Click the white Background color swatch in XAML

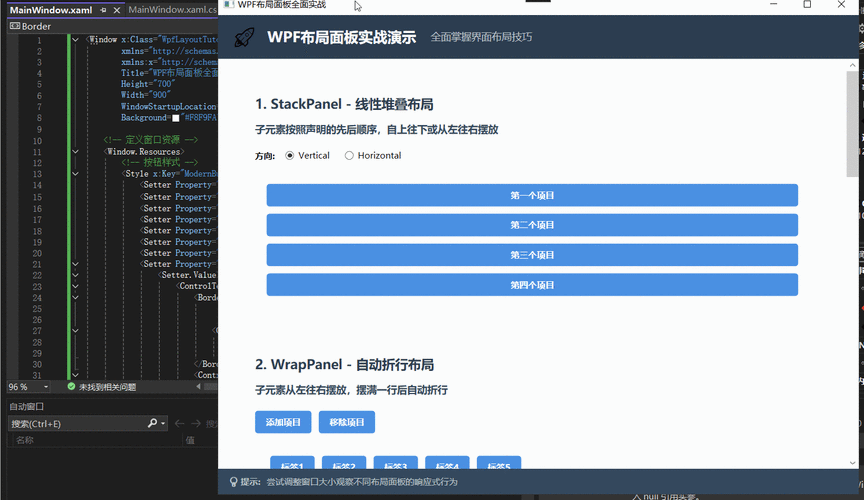pyautogui.click(x=175, y=118)
